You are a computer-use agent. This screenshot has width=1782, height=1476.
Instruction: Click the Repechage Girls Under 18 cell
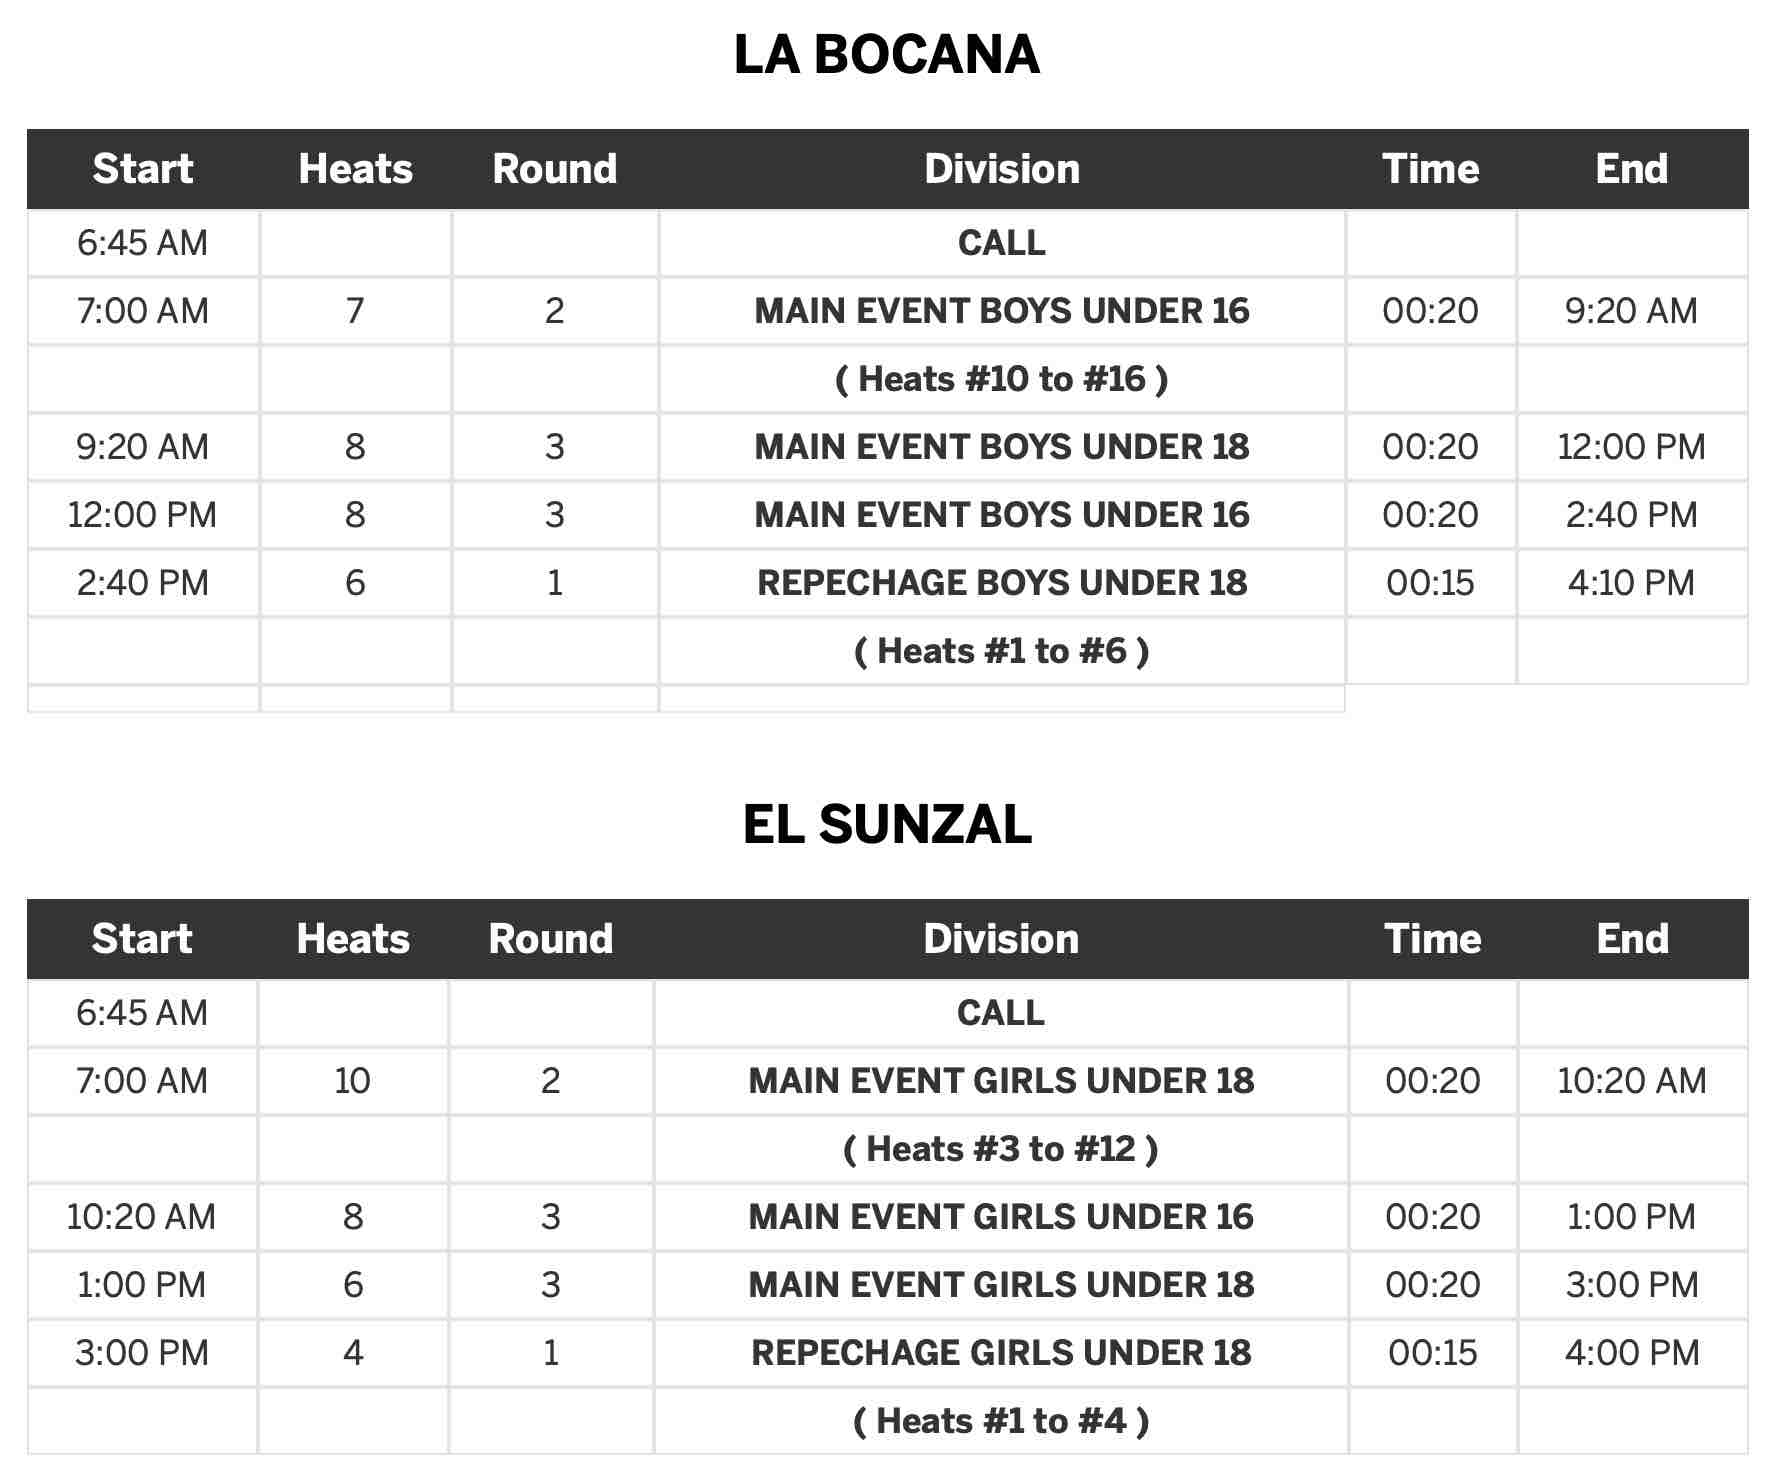click(x=1001, y=1353)
